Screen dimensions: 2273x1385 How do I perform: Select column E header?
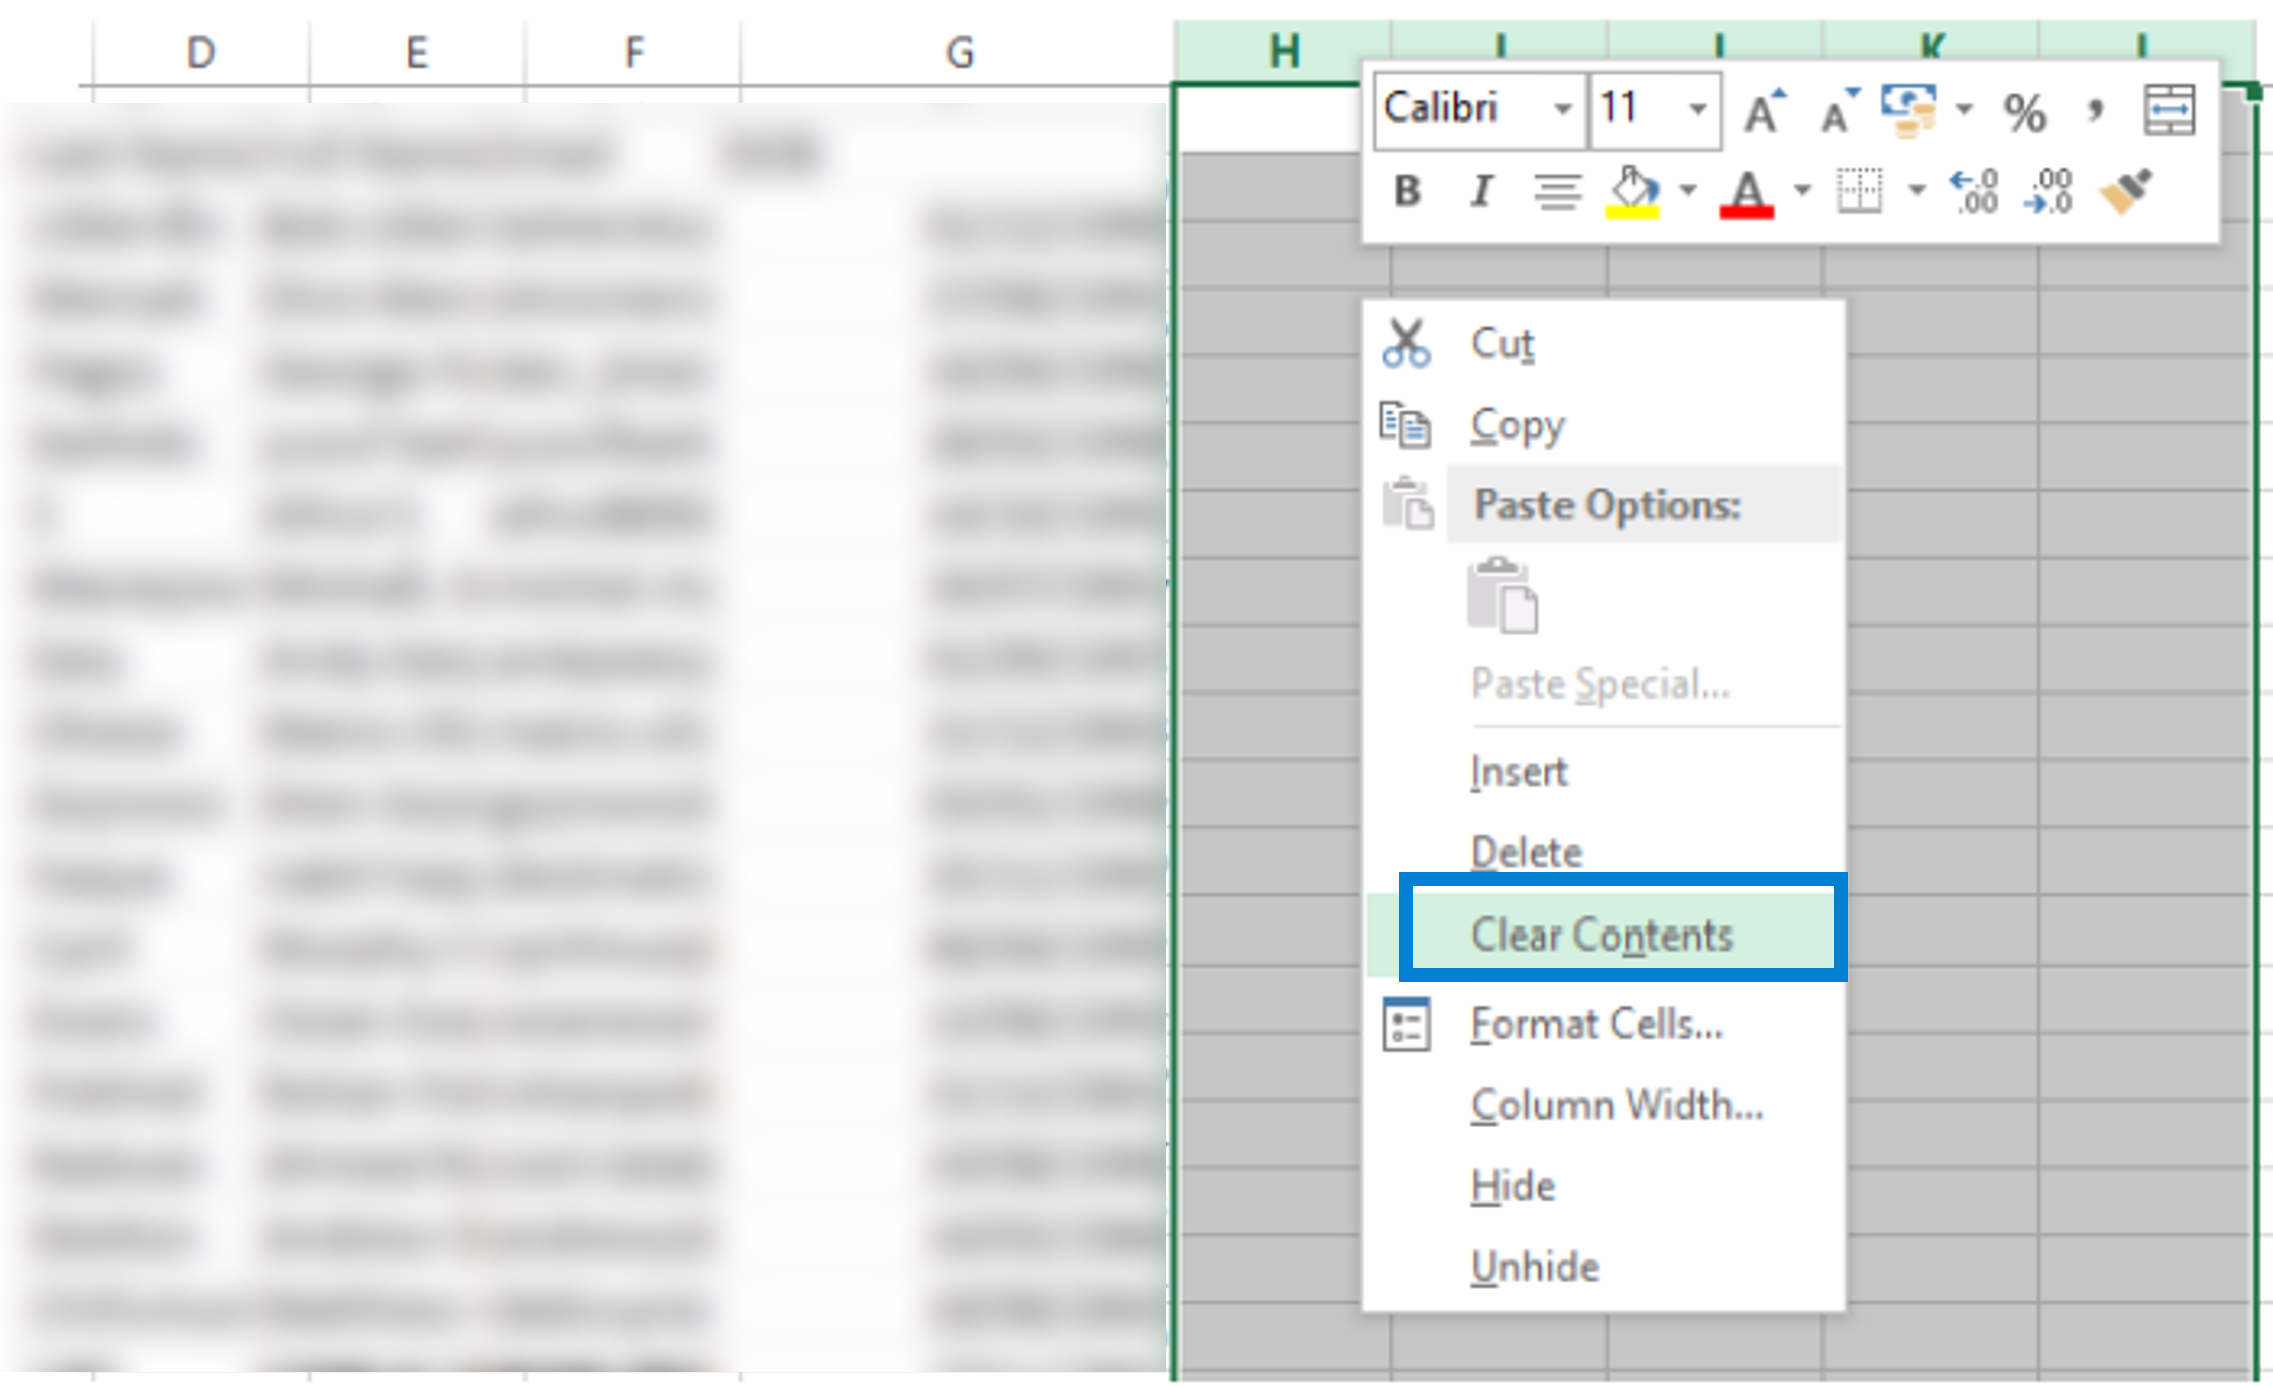click(x=417, y=52)
